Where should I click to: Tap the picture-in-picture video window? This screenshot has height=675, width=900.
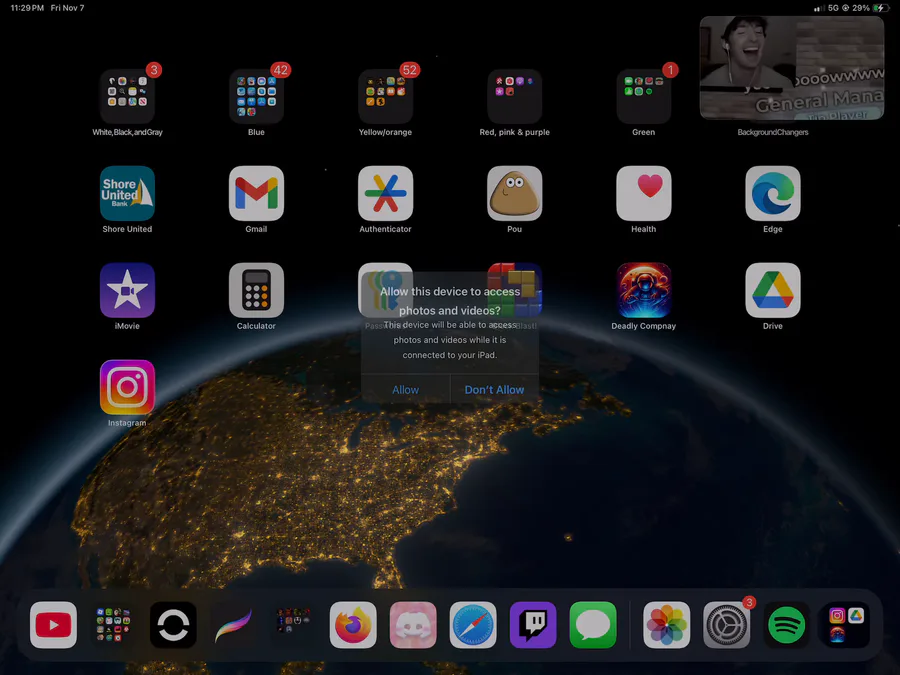tap(792, 68)
